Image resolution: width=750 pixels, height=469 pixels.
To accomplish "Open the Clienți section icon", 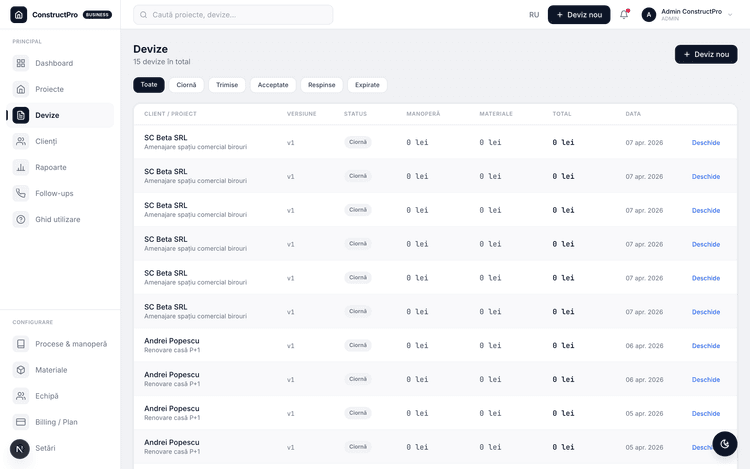I will pos(21,142).
